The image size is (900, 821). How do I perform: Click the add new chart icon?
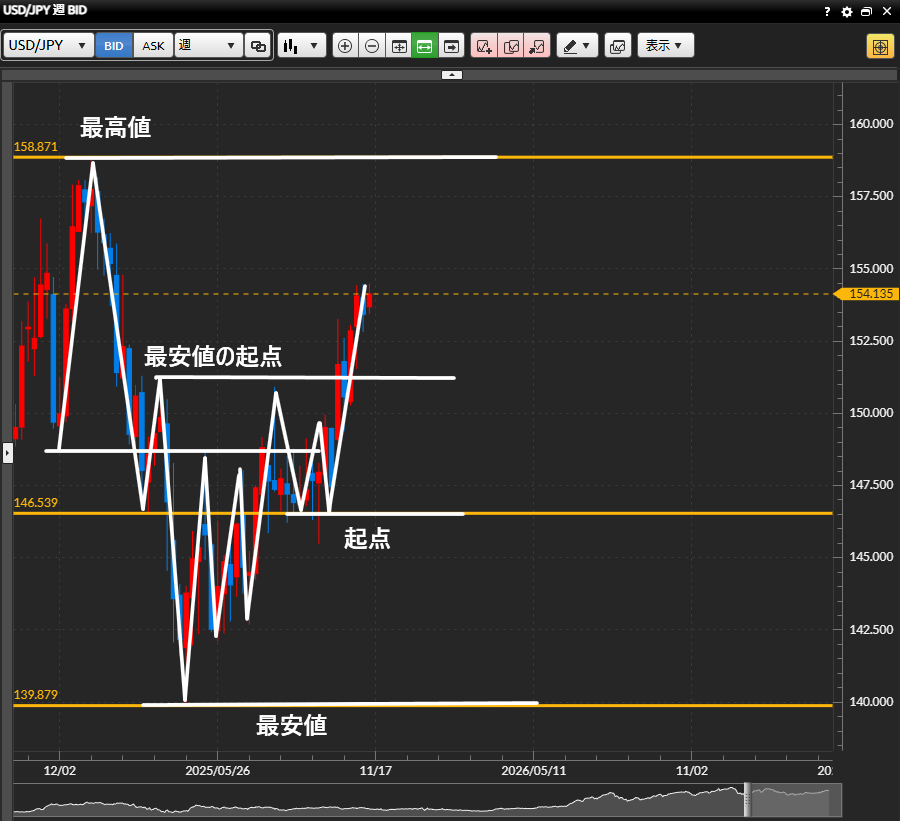tap(484, 46)
